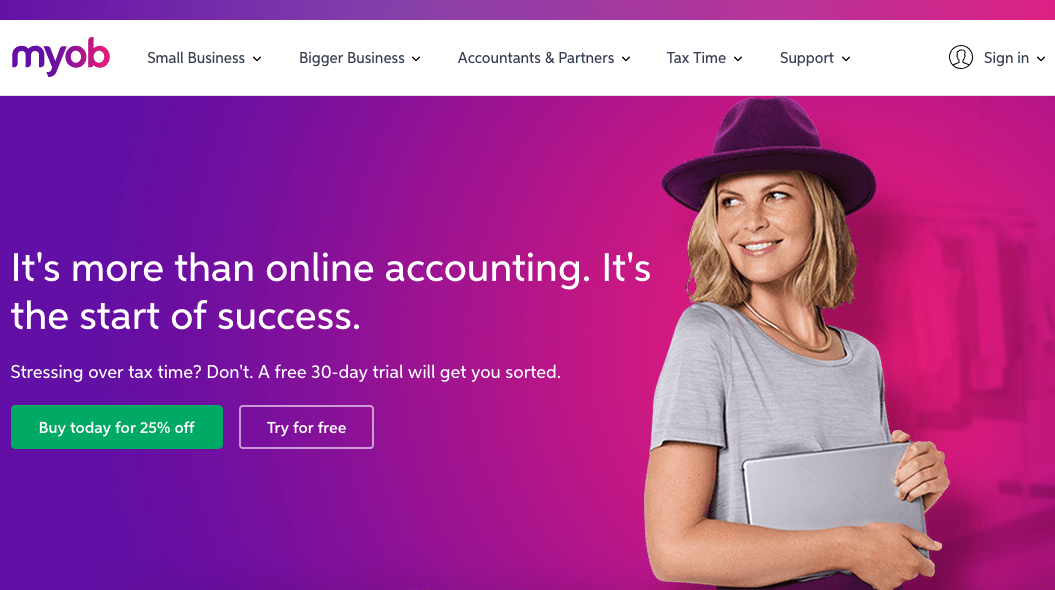Open the Support menu

tap(815, 58)
